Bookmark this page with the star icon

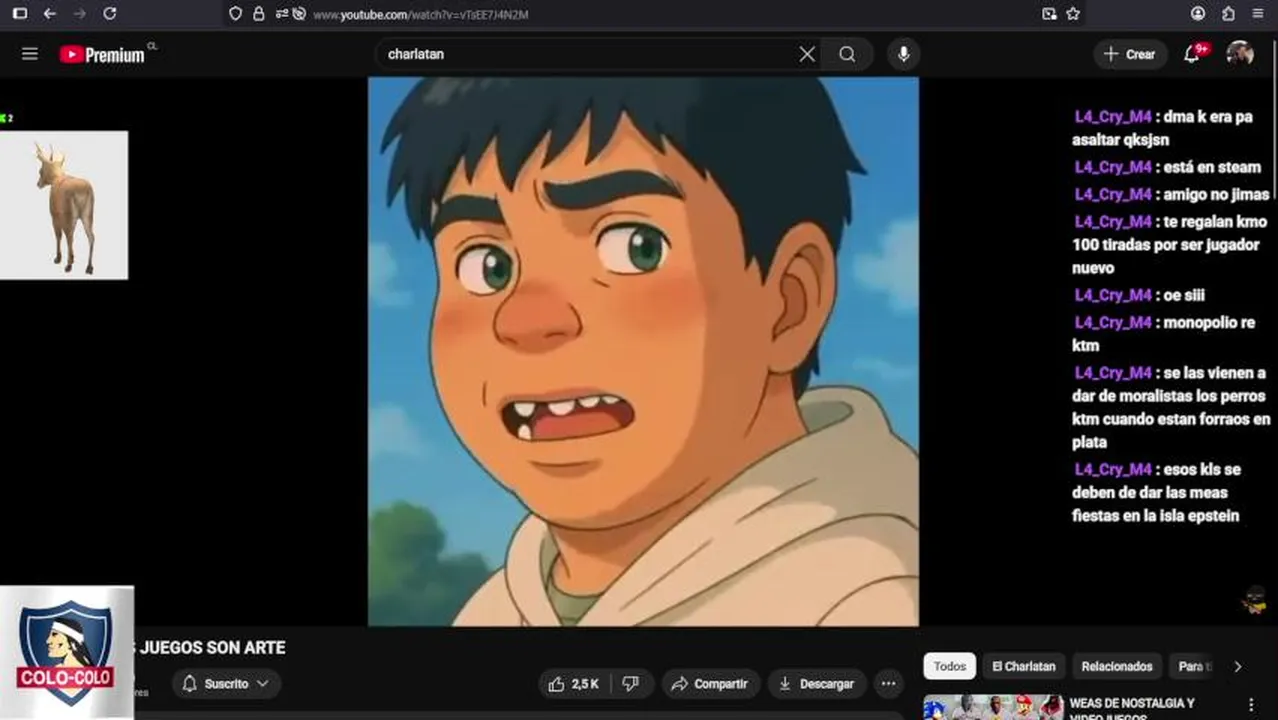(x=1073, y=14)
